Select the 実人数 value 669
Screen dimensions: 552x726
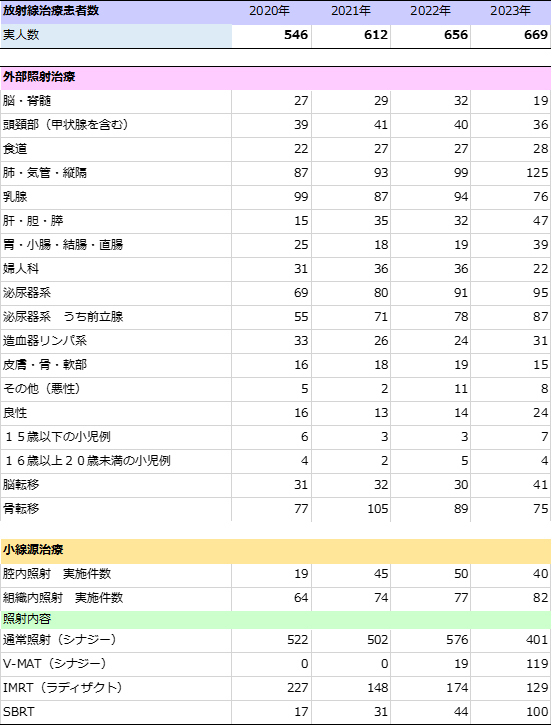tap(536, 35)
